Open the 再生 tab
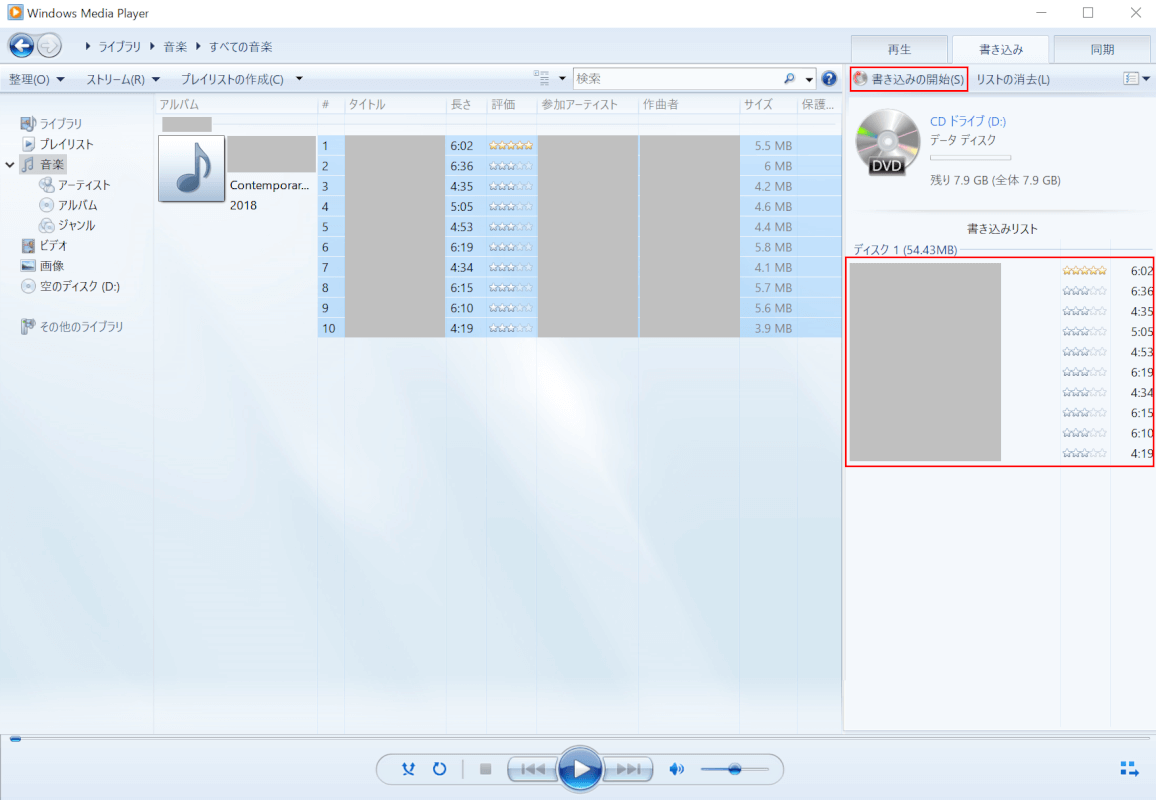The image size is (1156, 800). click(899, 49)
